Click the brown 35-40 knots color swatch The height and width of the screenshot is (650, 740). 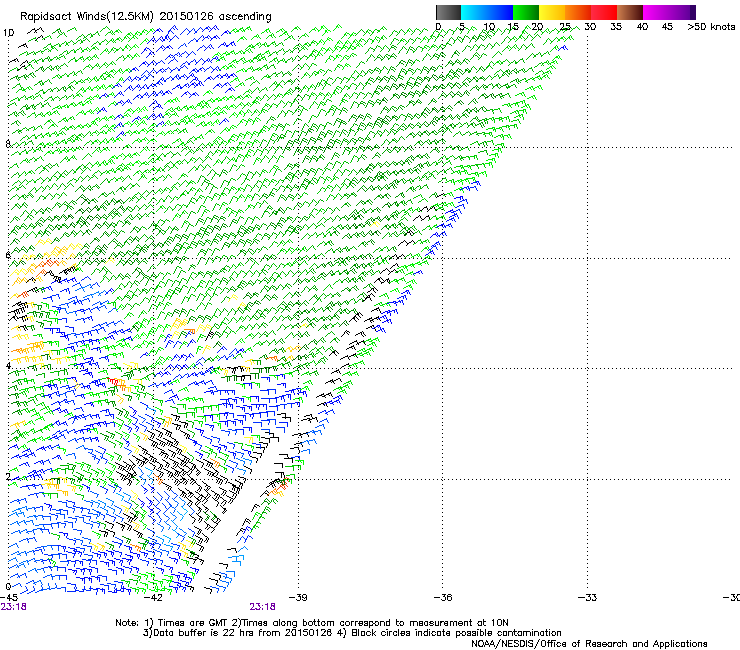click(630, 12)
